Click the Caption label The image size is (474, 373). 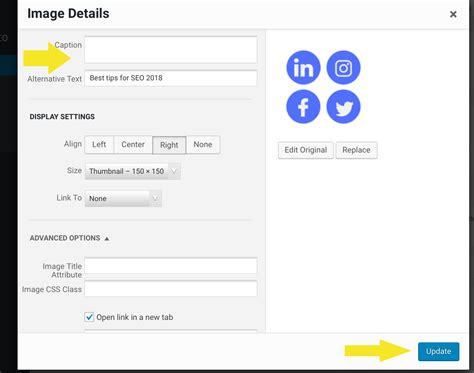[x=68, y=45]
